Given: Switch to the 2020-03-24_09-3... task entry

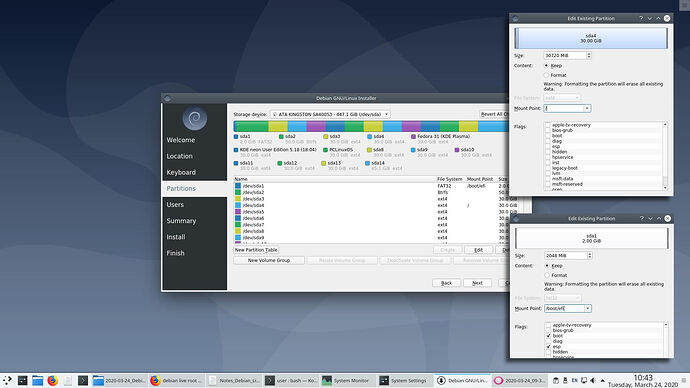Looking at the screenshot, I should pyautogui.click(x=520, y=381).
